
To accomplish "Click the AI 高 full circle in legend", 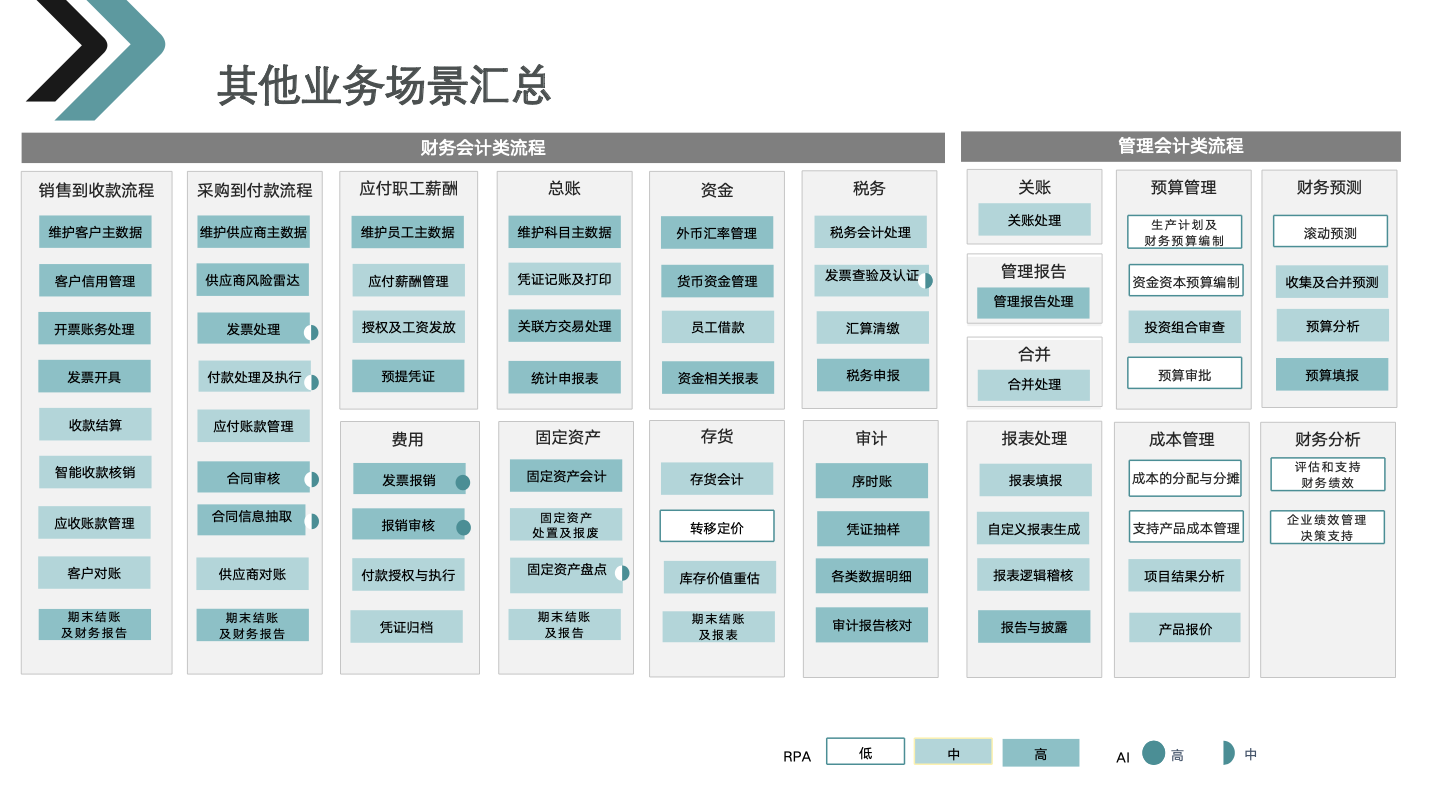I will pos(1154,753).
